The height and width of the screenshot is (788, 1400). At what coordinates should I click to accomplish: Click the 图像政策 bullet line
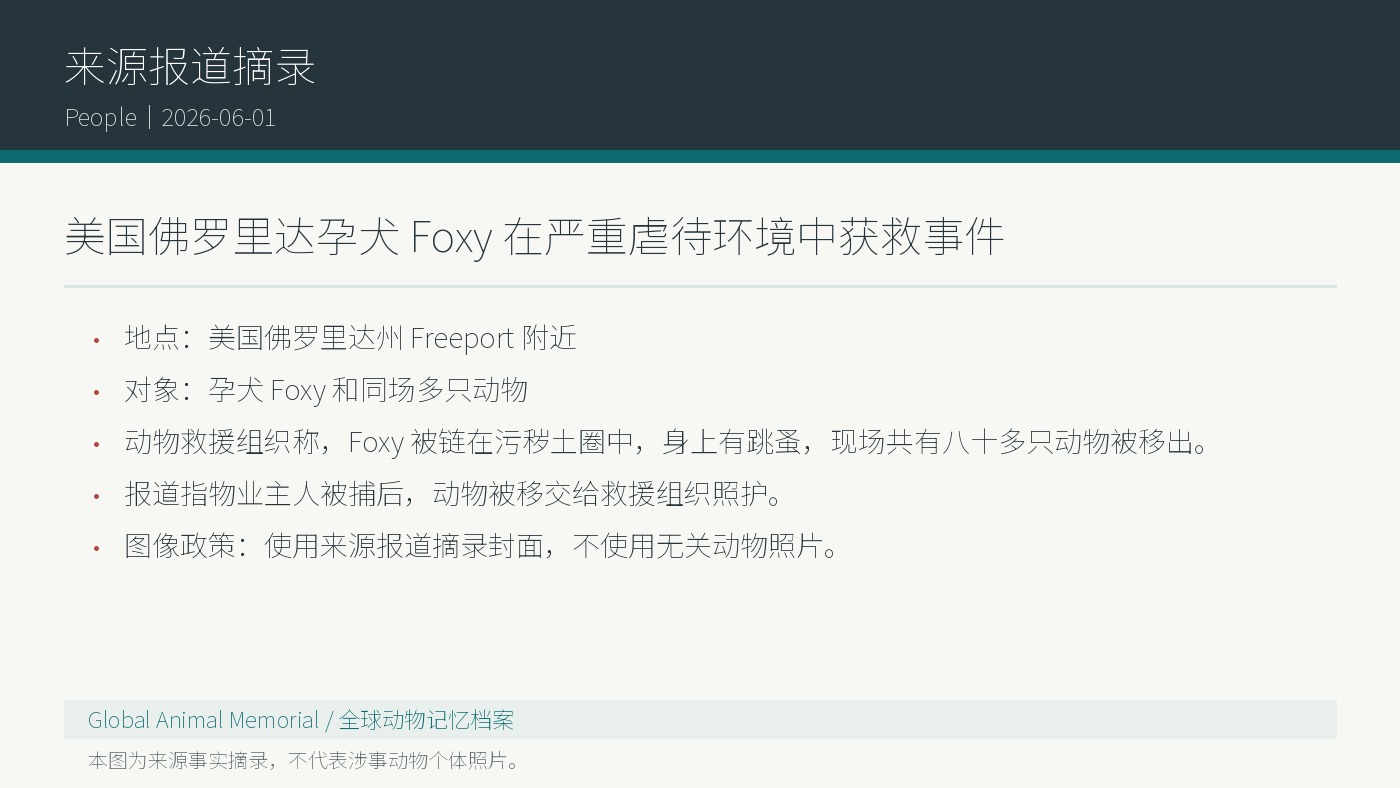pos(481,546)
